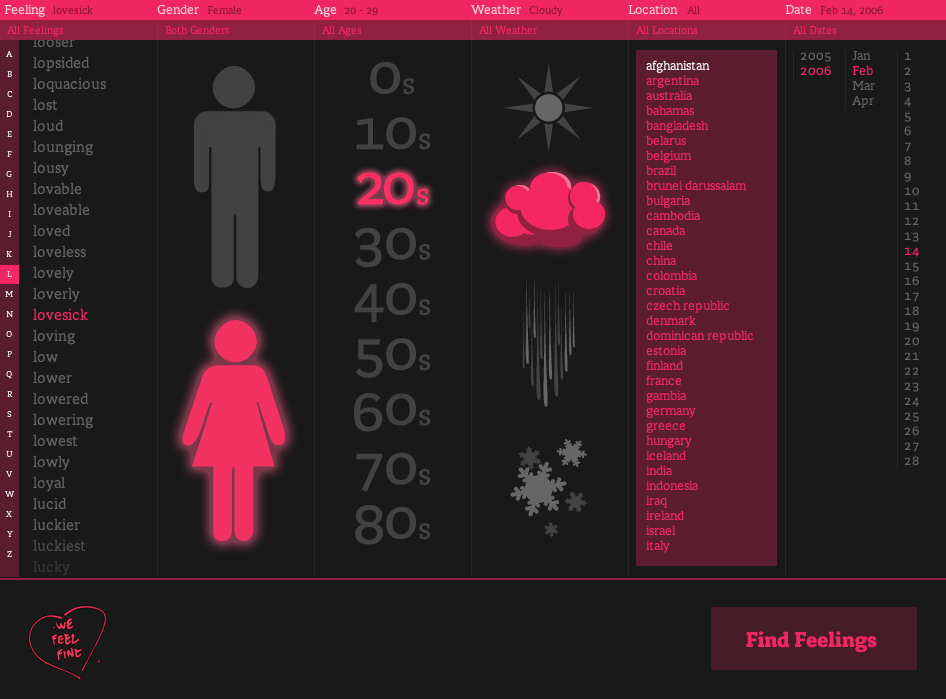
Task: Reset filter with All Feelings
Action: (x=35, y=31)
